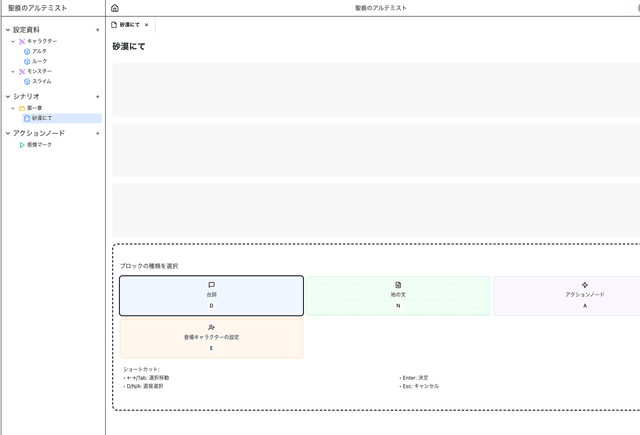This screenshot has width=640, height=435.
Task: Collapse the モンスター tree group
Action: pyautogui.click(x=13, y=71)
